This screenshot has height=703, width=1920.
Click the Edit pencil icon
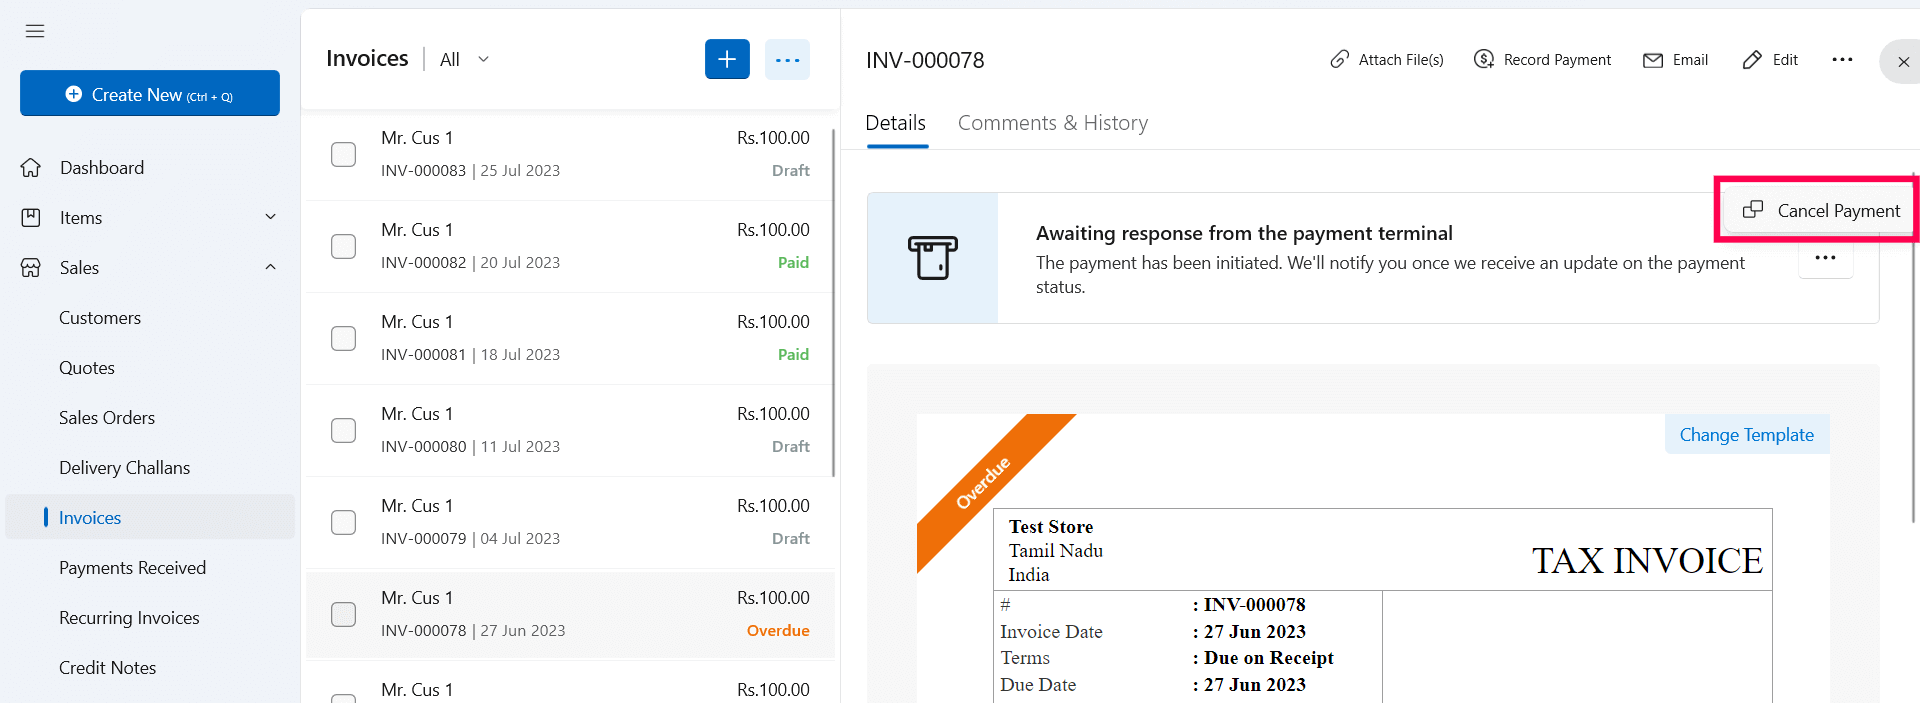click(1752, 60)
